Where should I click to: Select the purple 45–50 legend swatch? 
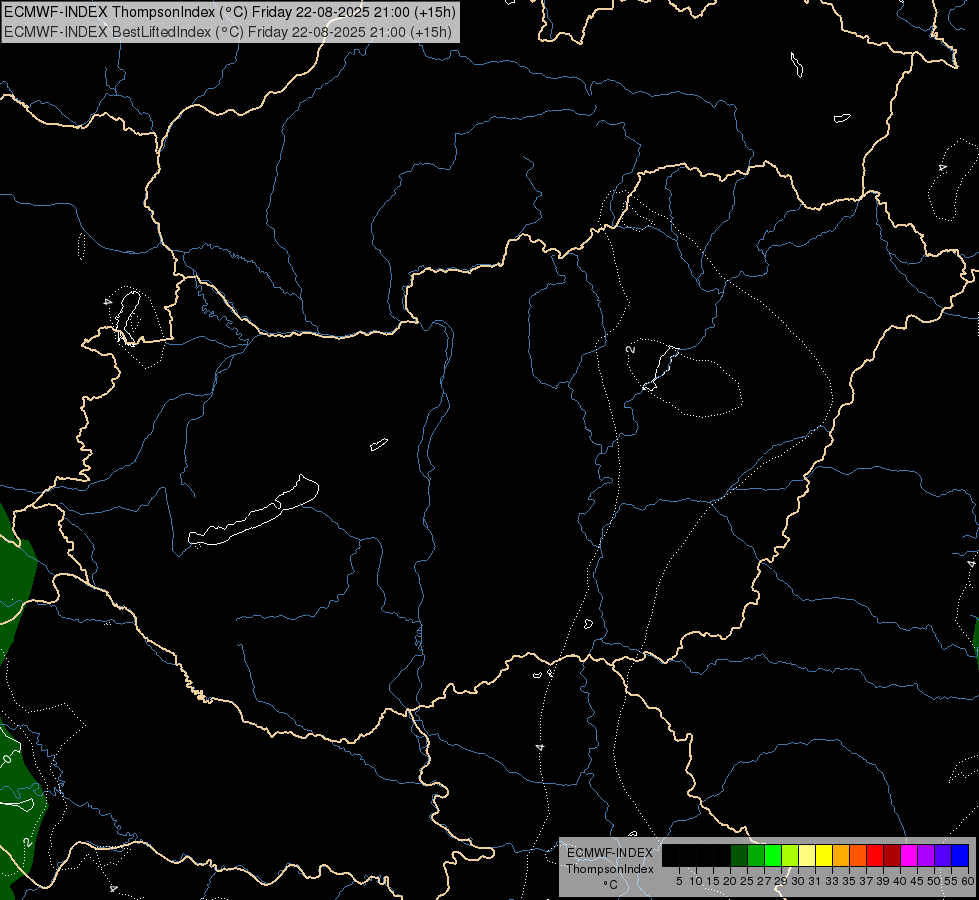pyautogui.click(x=927, y=855)
